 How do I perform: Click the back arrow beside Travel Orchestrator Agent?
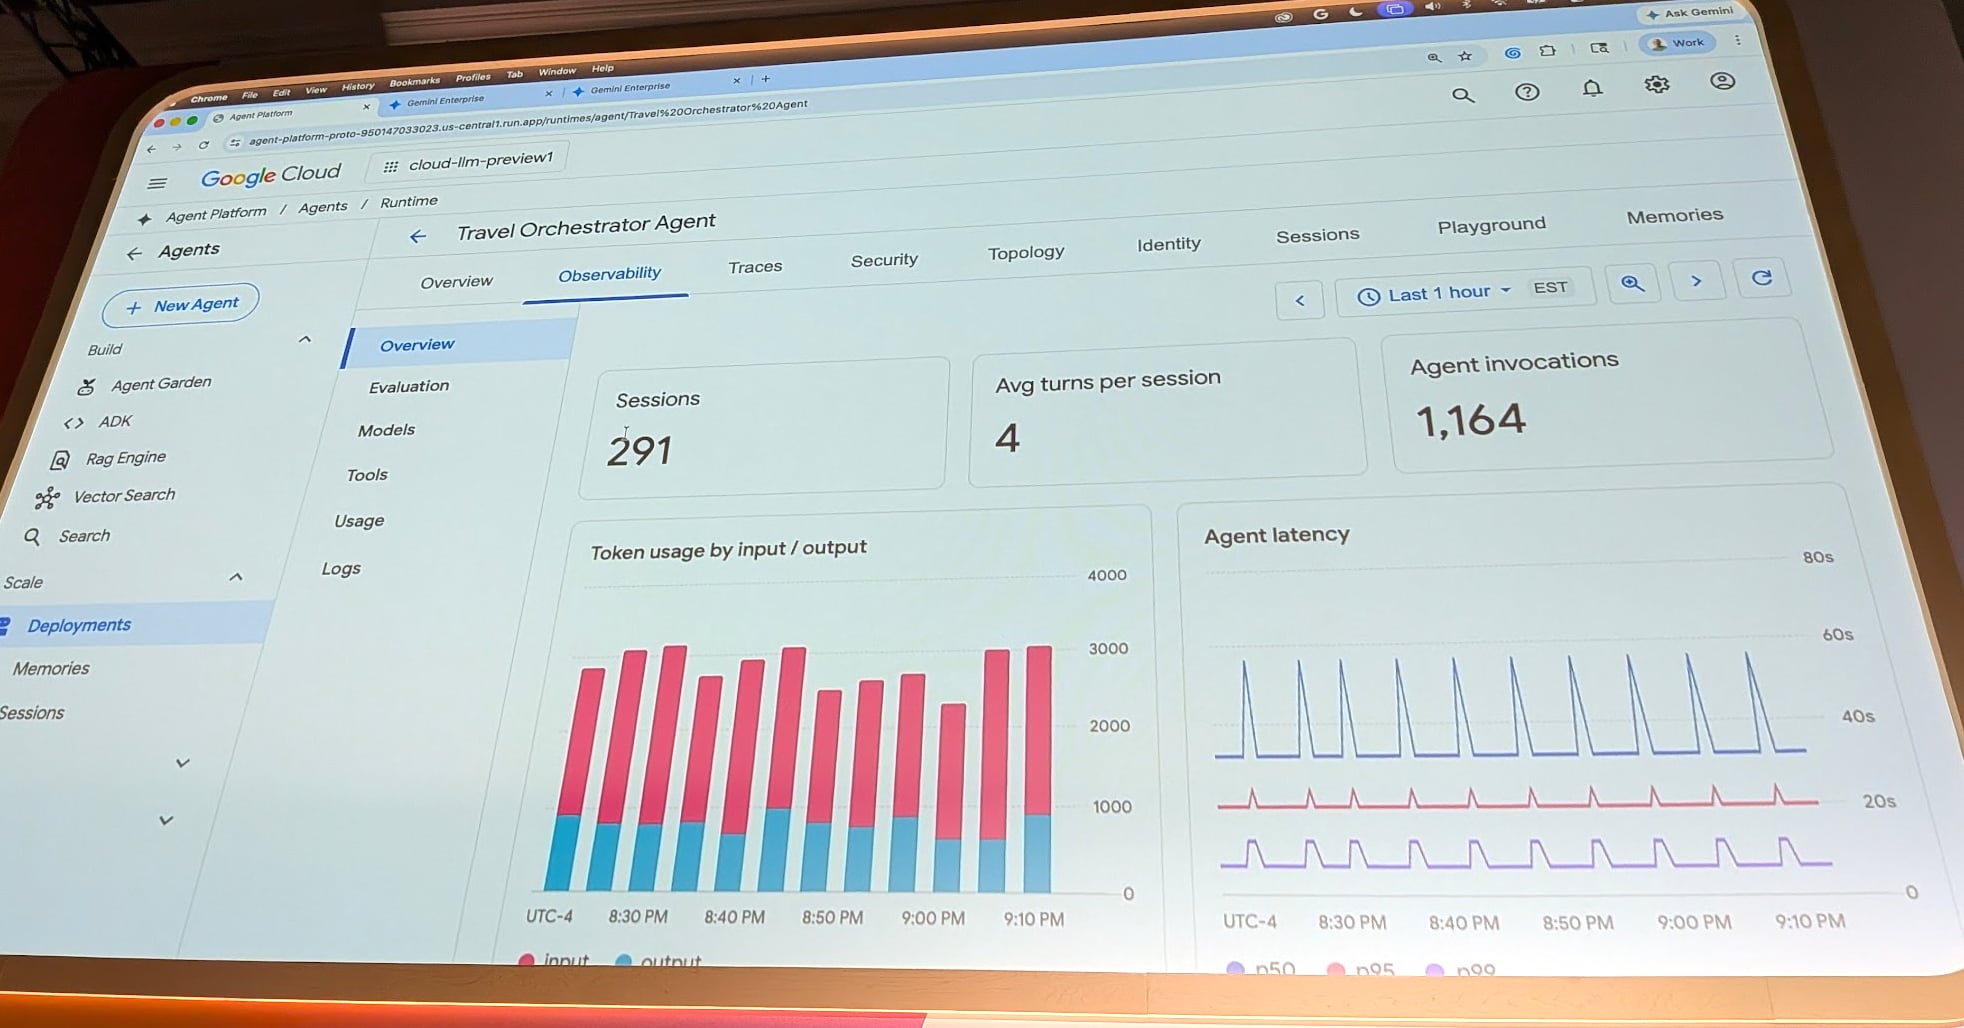[x=418, y=236]
